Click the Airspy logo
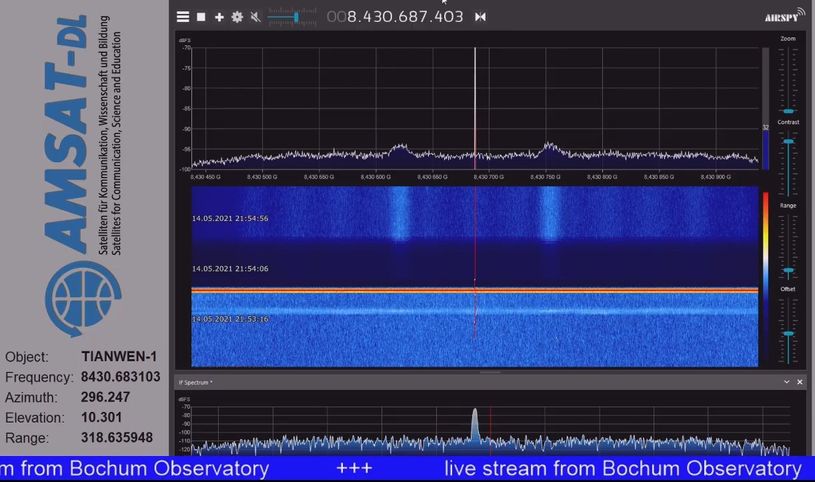The width and height of the screenshot is (815, 482). [781, 17]
